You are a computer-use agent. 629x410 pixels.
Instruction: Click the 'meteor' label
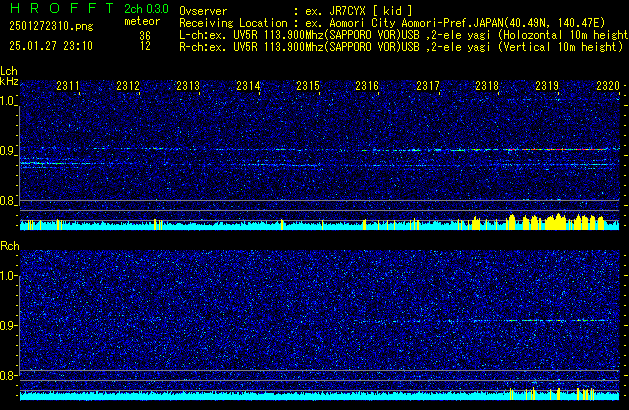142,21
